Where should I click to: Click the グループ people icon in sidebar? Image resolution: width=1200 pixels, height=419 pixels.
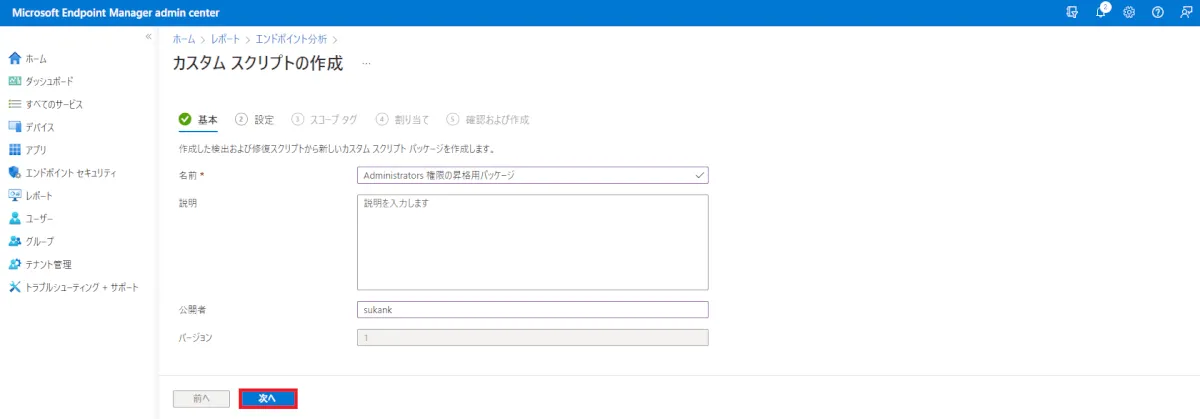[14, 241]
